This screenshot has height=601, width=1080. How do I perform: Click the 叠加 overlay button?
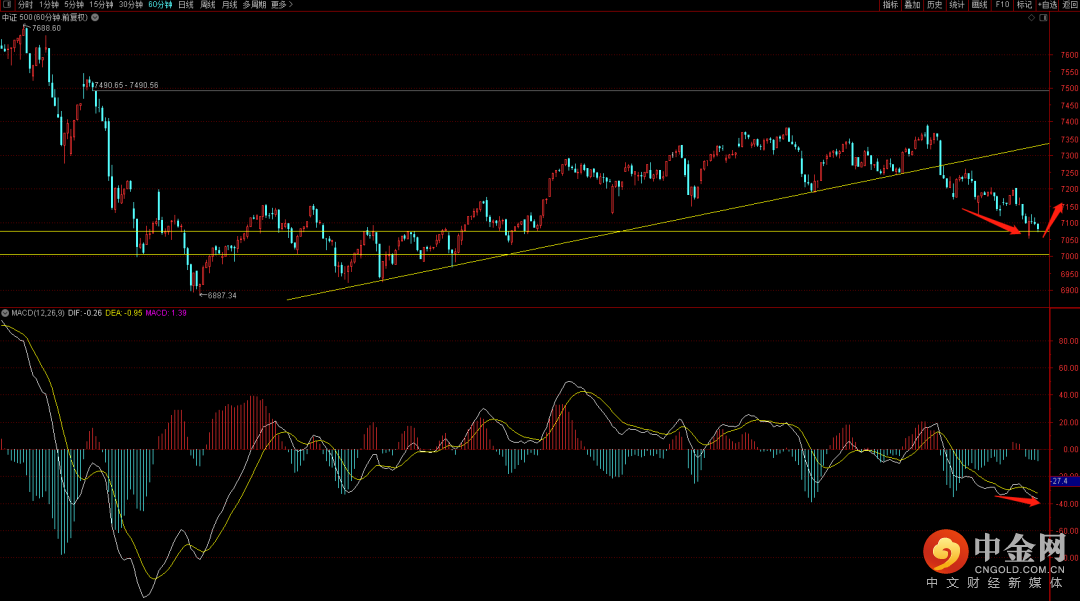tap(913, 5)
